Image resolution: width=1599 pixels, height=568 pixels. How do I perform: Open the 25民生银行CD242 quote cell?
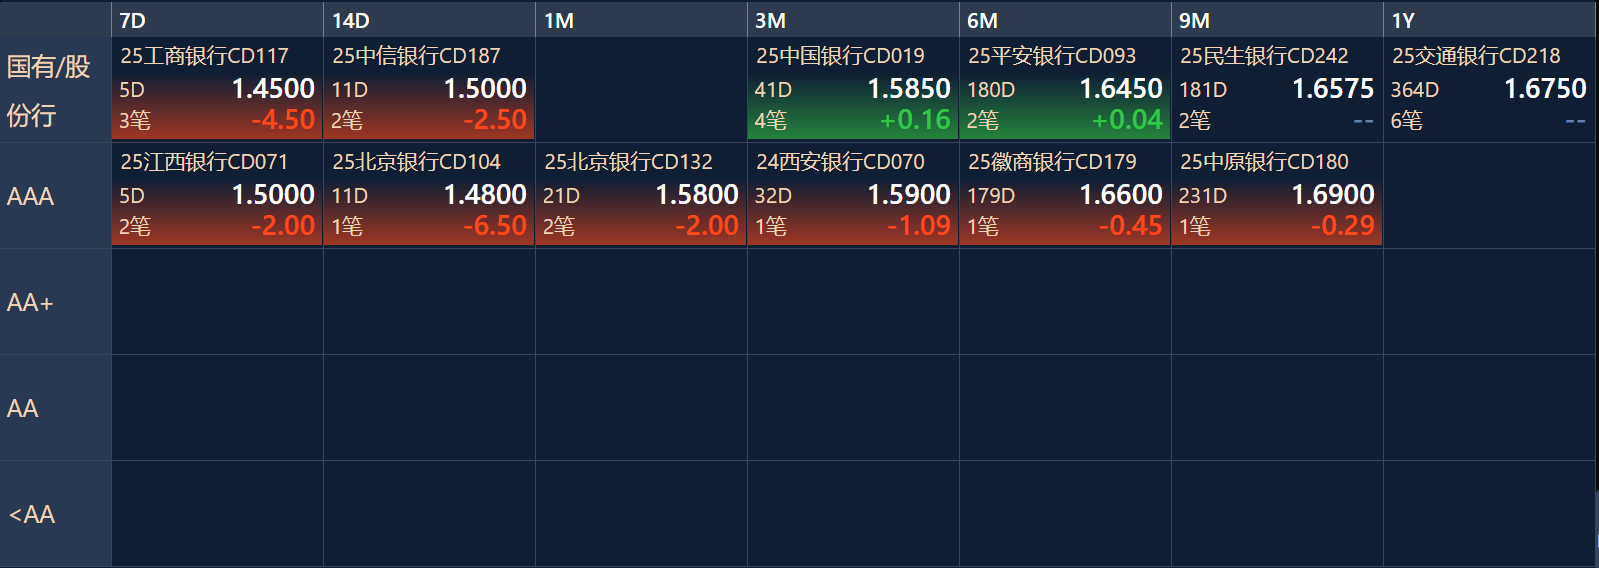click(x=1277, y=89)
